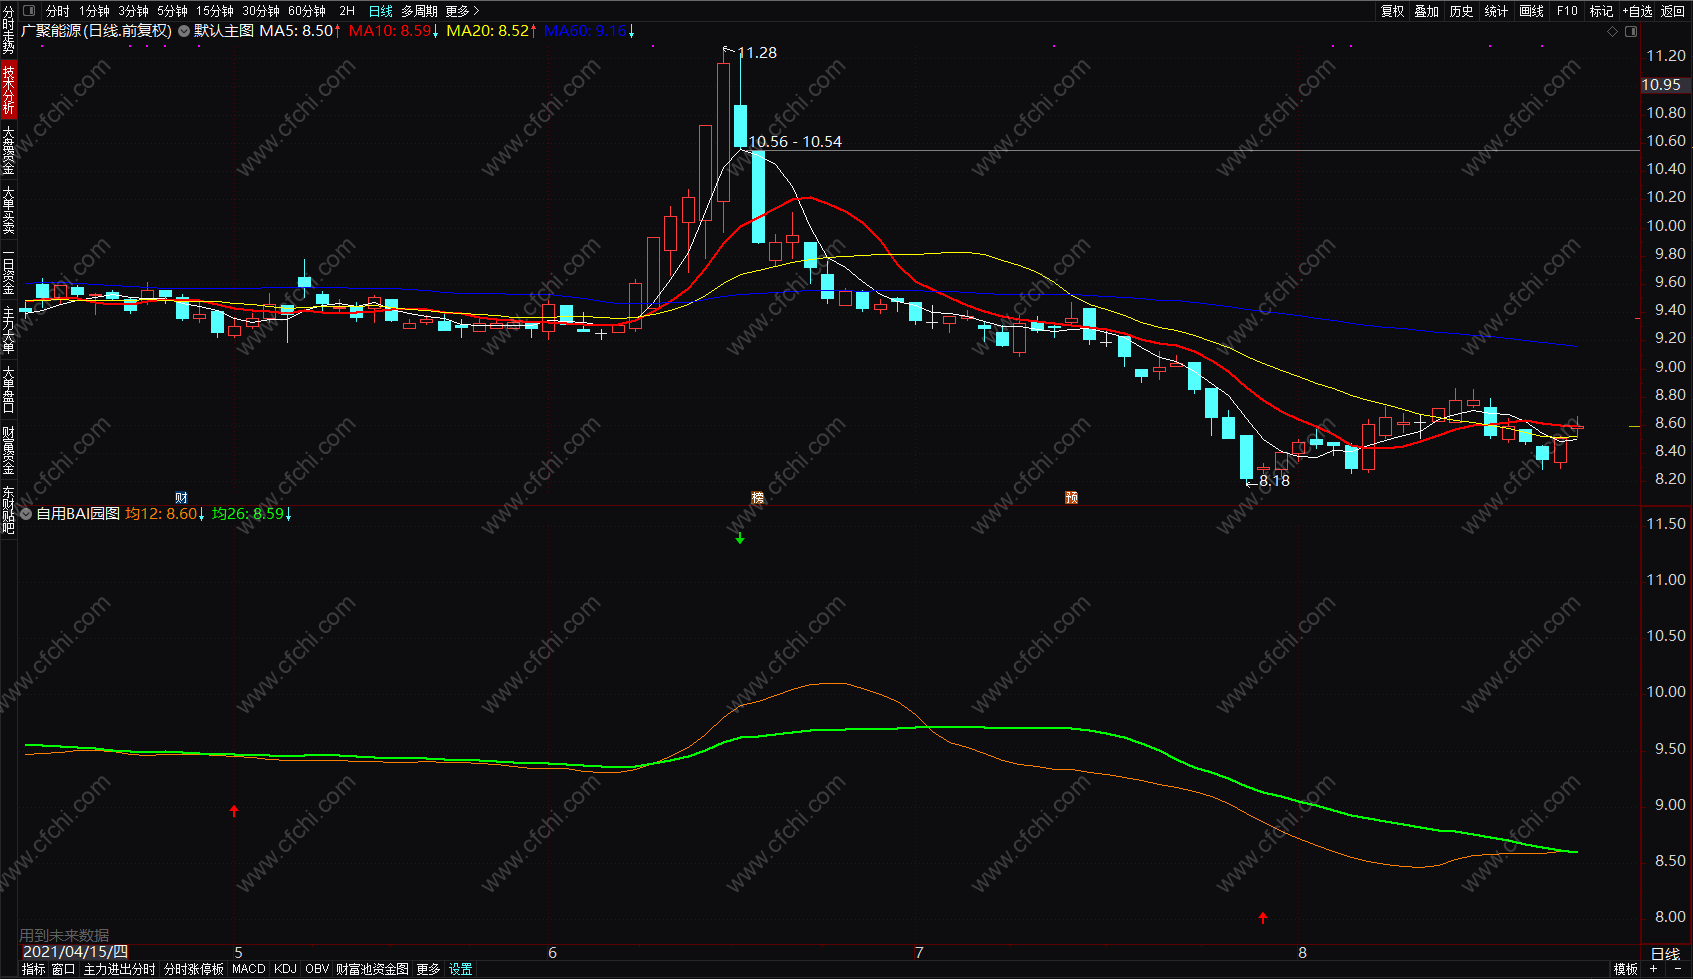The width and height of the screenshot is (1693, 979).
Task: Open 东财贴吧 sidebar tab
Action: [x=8, y=510]
